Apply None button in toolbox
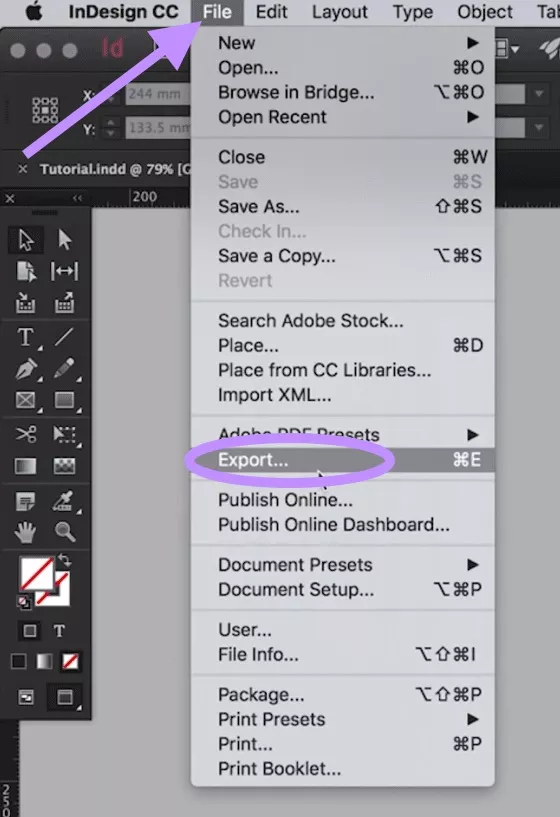560x817 pixels. pos(70,662)
